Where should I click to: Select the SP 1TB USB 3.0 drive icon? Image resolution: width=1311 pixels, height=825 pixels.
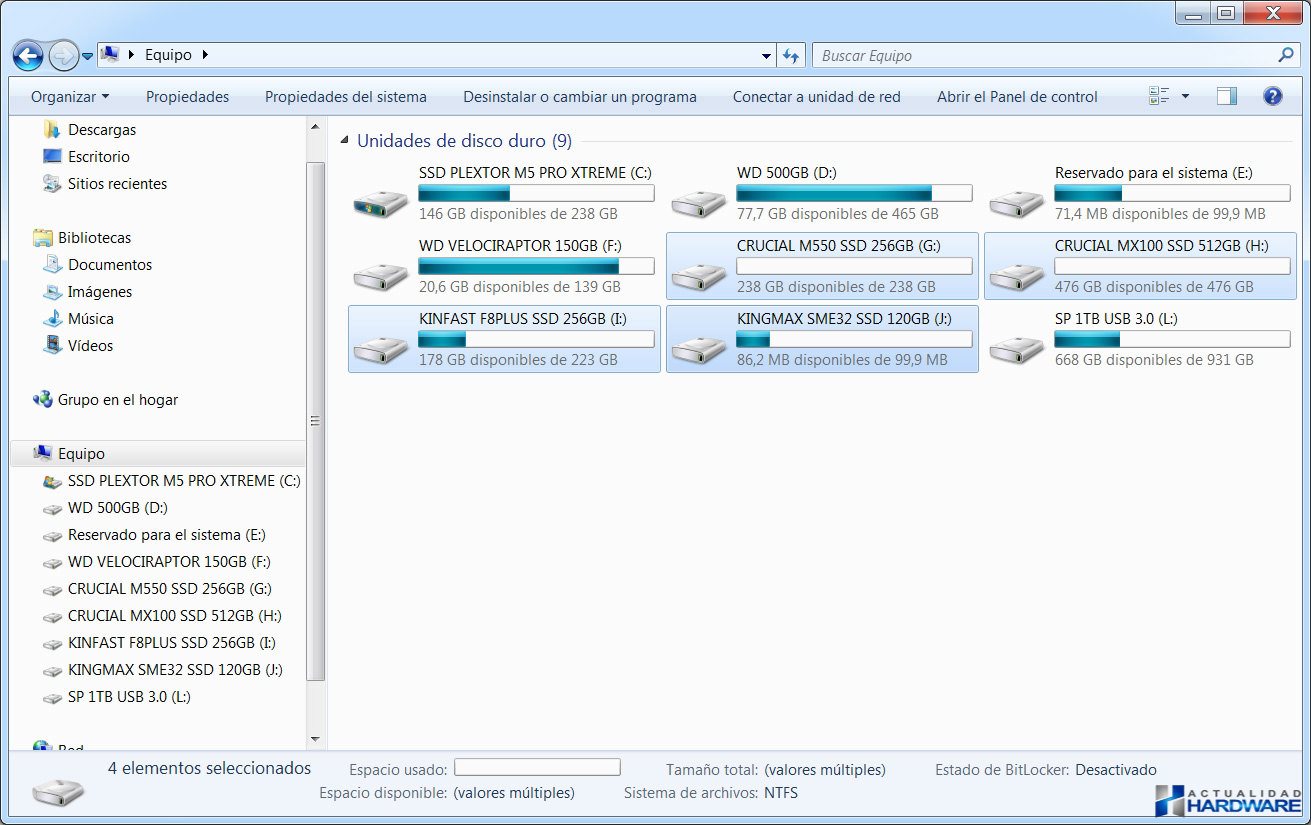point(1017,346)
